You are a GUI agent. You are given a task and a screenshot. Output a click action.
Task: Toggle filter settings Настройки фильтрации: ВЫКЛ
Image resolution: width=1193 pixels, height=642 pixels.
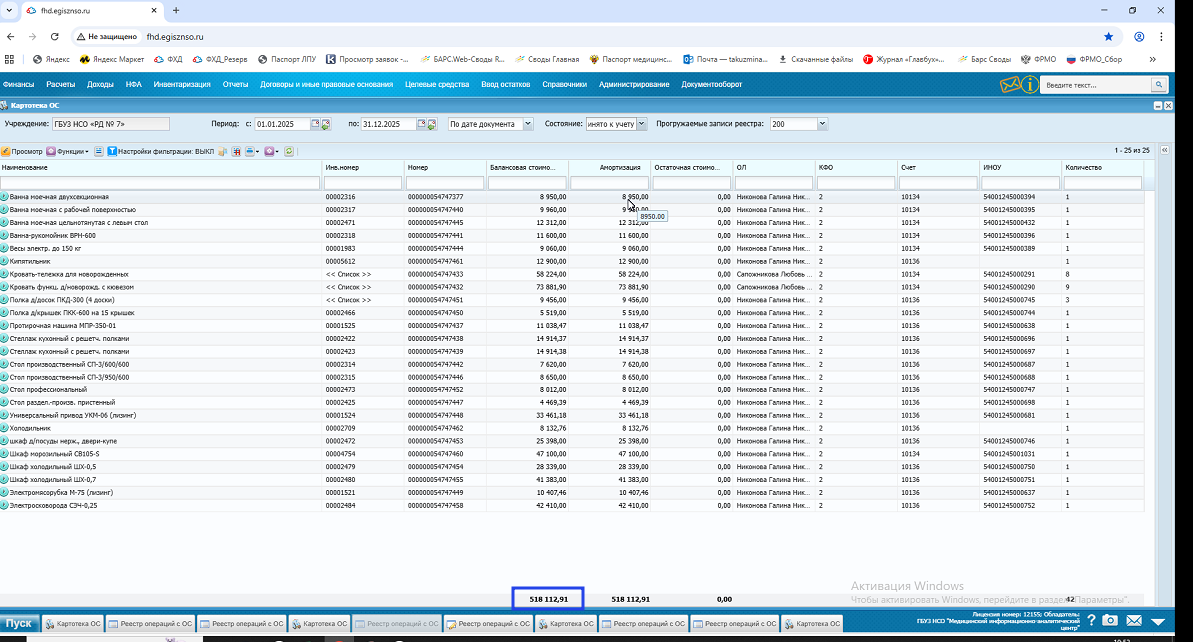pos(160,151)
